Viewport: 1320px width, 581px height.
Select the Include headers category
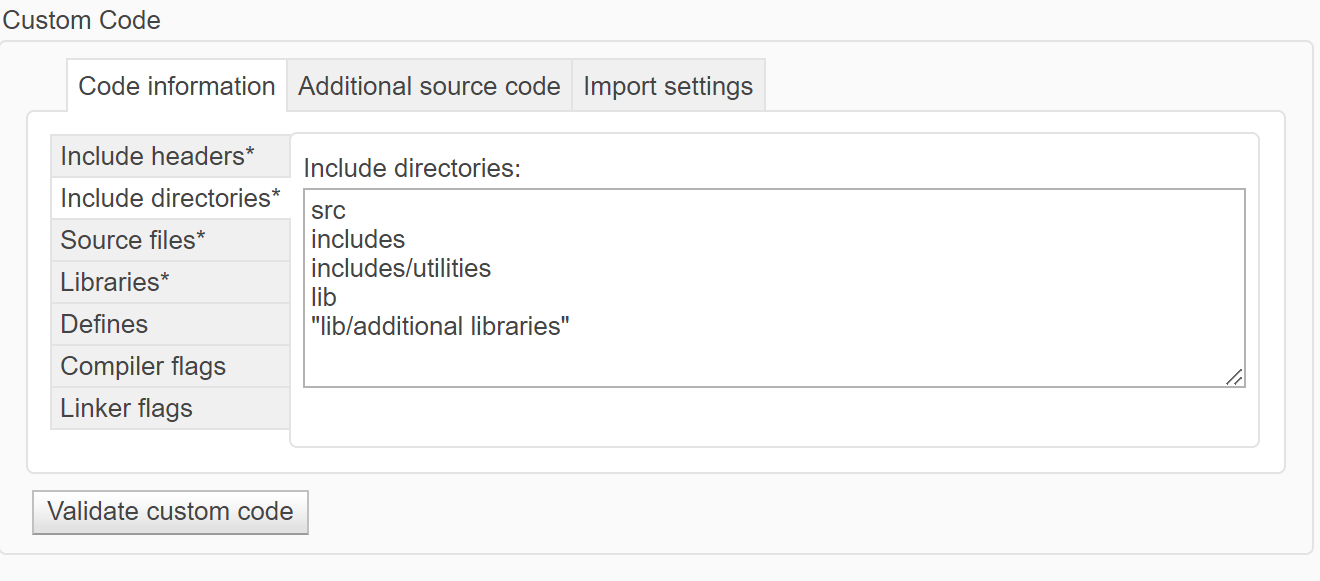154,156
